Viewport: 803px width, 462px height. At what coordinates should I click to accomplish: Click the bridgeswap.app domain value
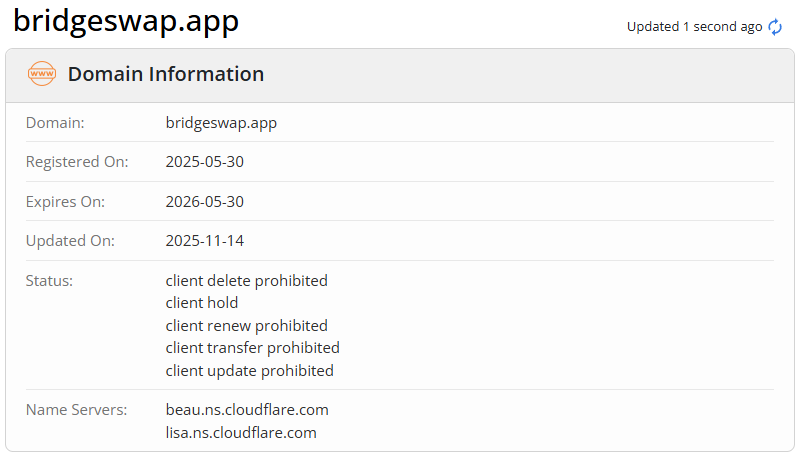pyautogui.click(x=221, y=123)
